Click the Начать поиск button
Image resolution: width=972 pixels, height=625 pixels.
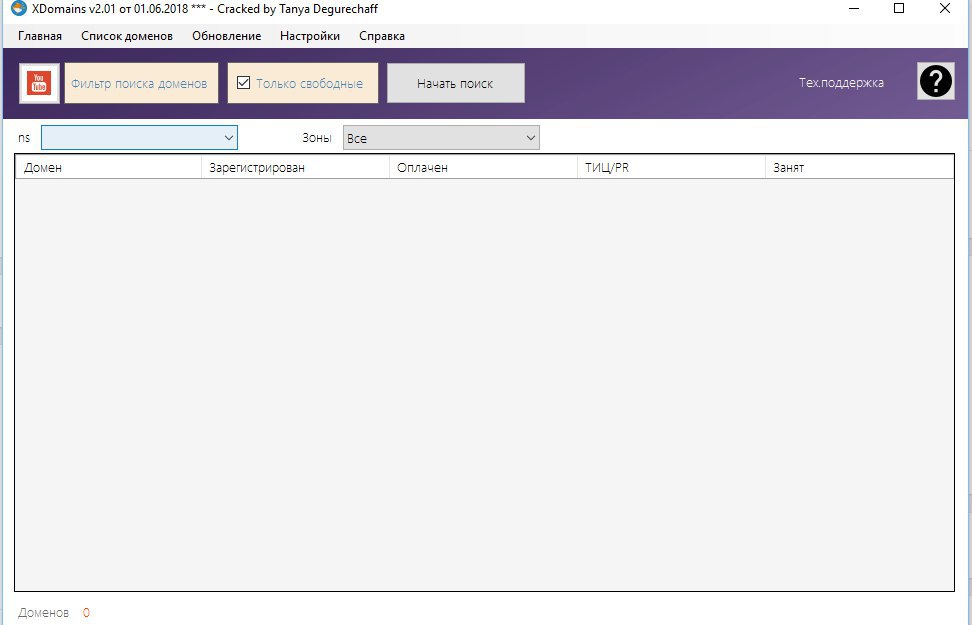coord(456,83)
